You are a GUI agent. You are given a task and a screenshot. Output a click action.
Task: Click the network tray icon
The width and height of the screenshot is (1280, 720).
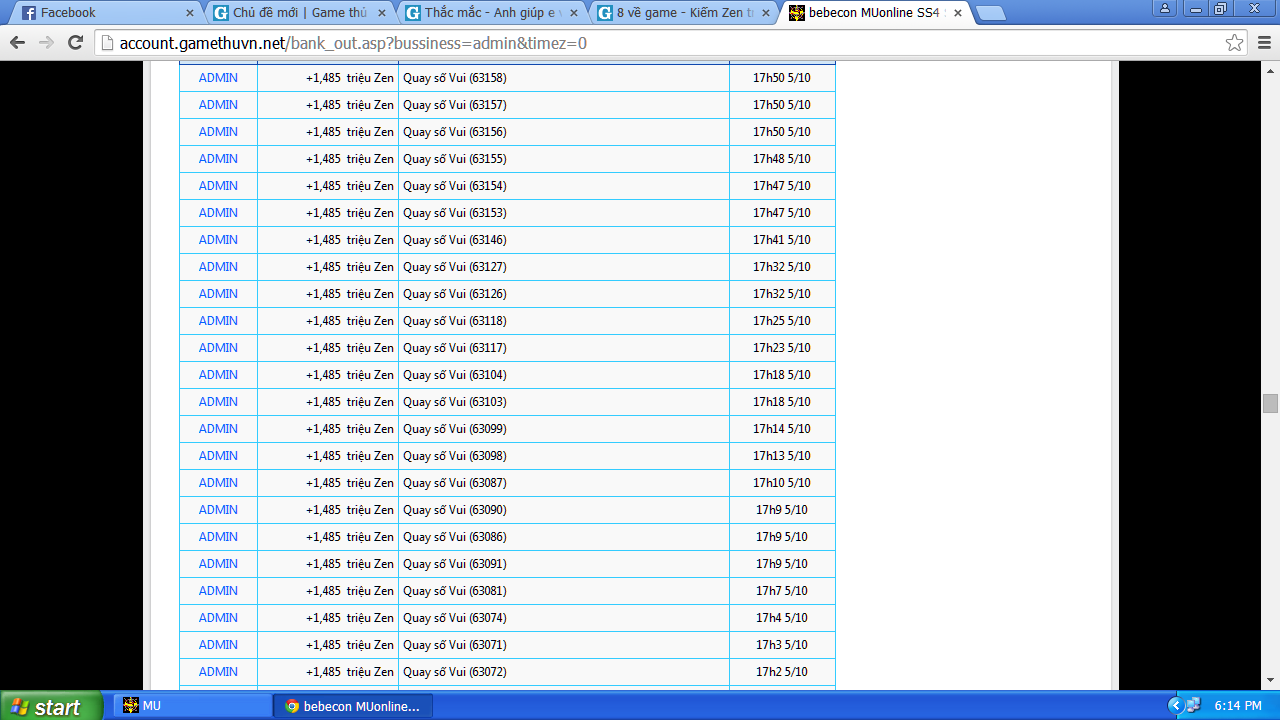pyautogui.click(x=1194, y=706)
